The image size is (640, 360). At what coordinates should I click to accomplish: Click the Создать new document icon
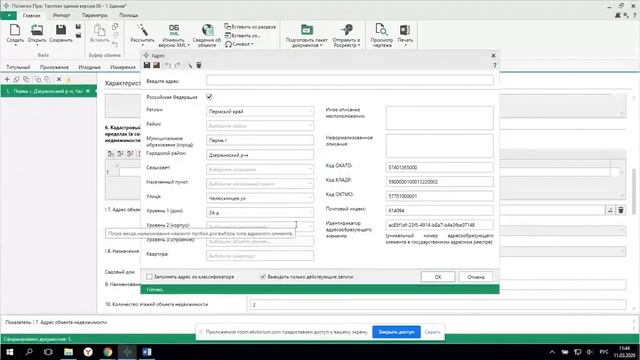pos(15,30)
